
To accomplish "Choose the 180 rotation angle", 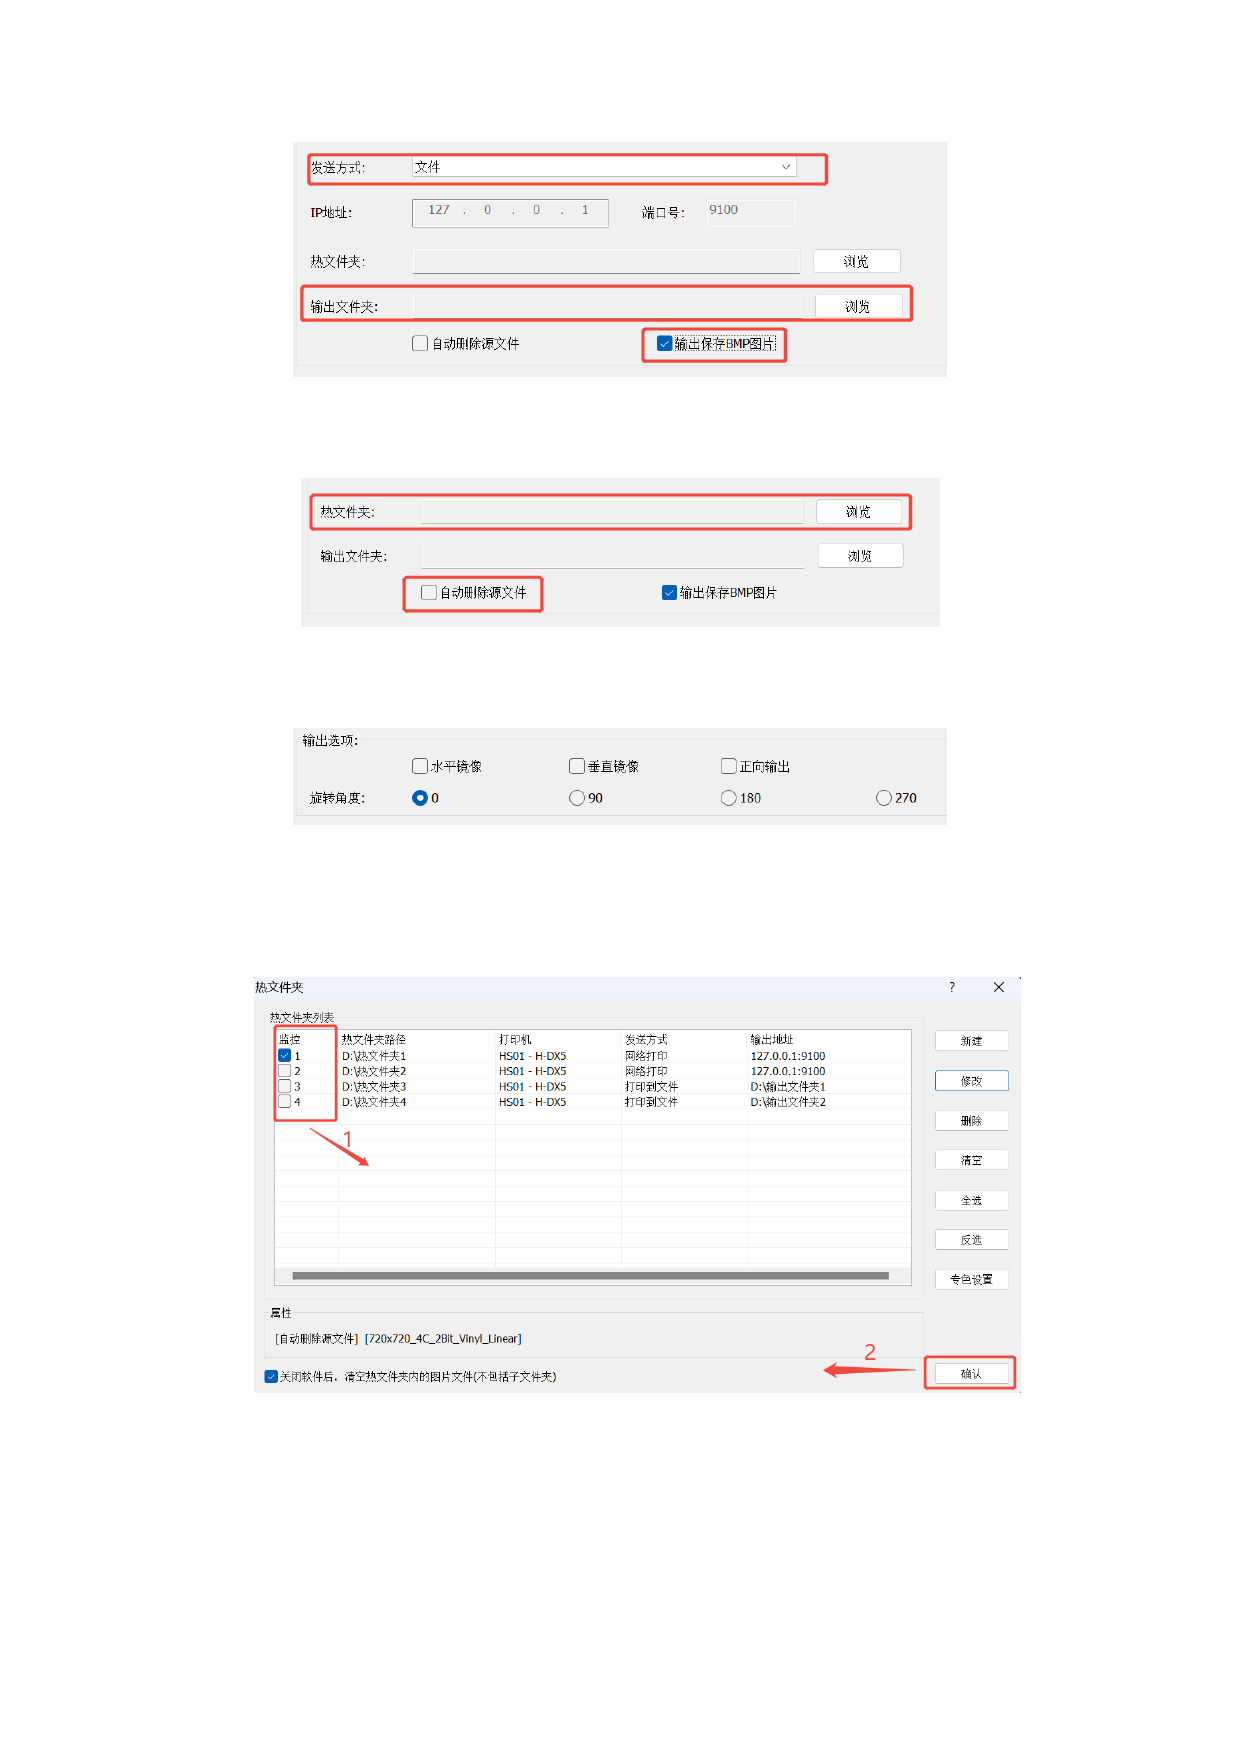I will (x=729, y=798).
